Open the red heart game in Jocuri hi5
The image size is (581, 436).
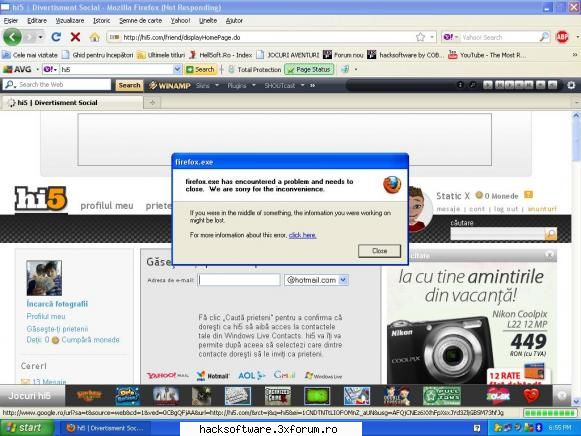(531, 396)
